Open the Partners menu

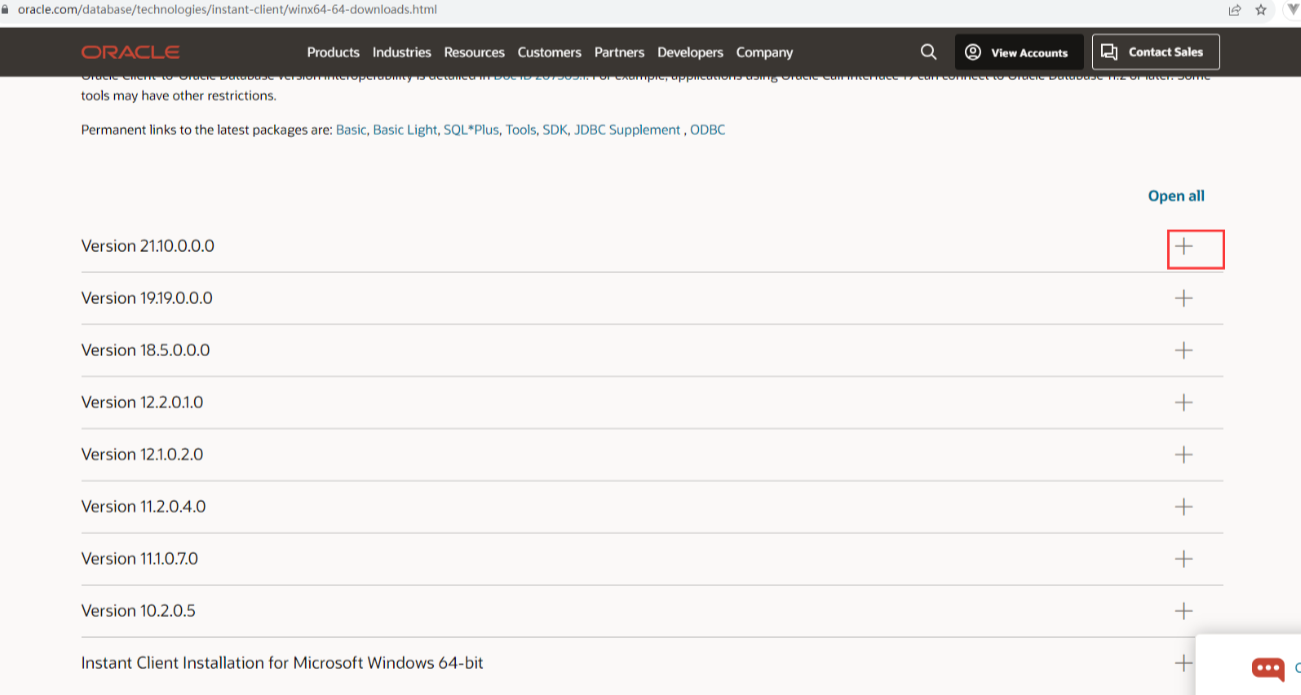point(619,52)
